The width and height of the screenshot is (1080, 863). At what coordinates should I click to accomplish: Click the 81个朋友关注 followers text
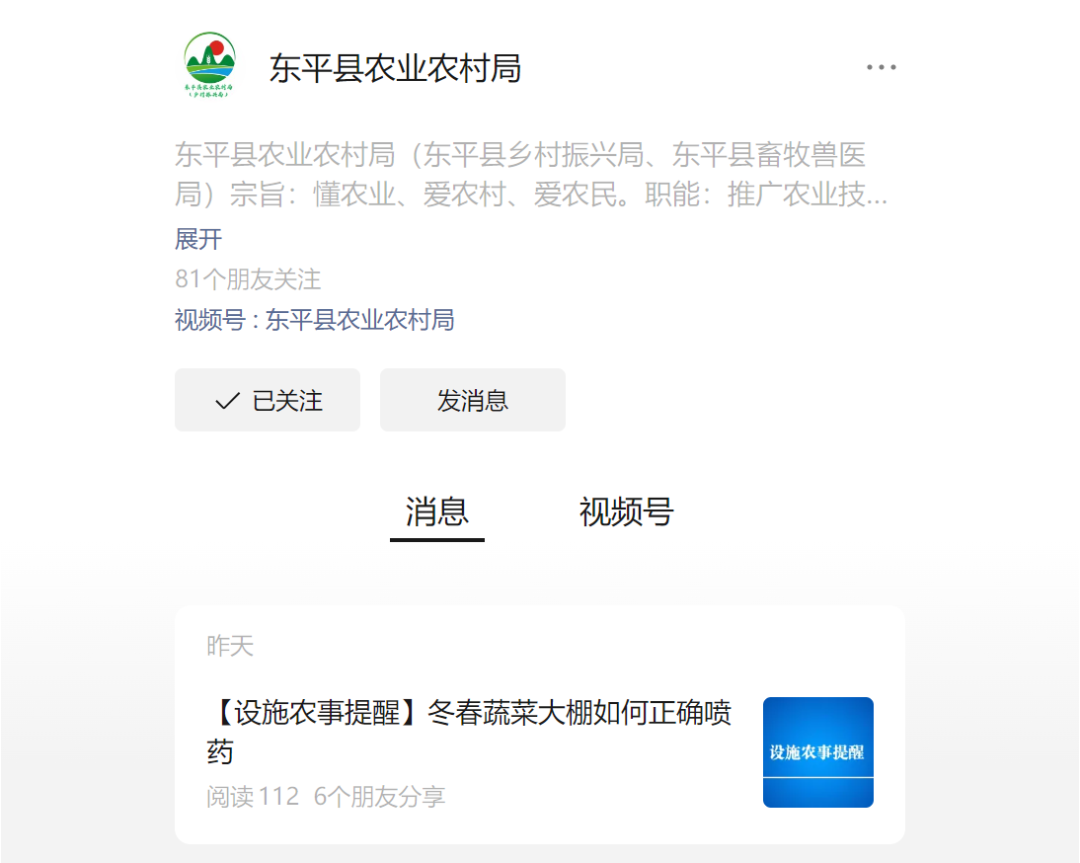(x=248, y=279)
